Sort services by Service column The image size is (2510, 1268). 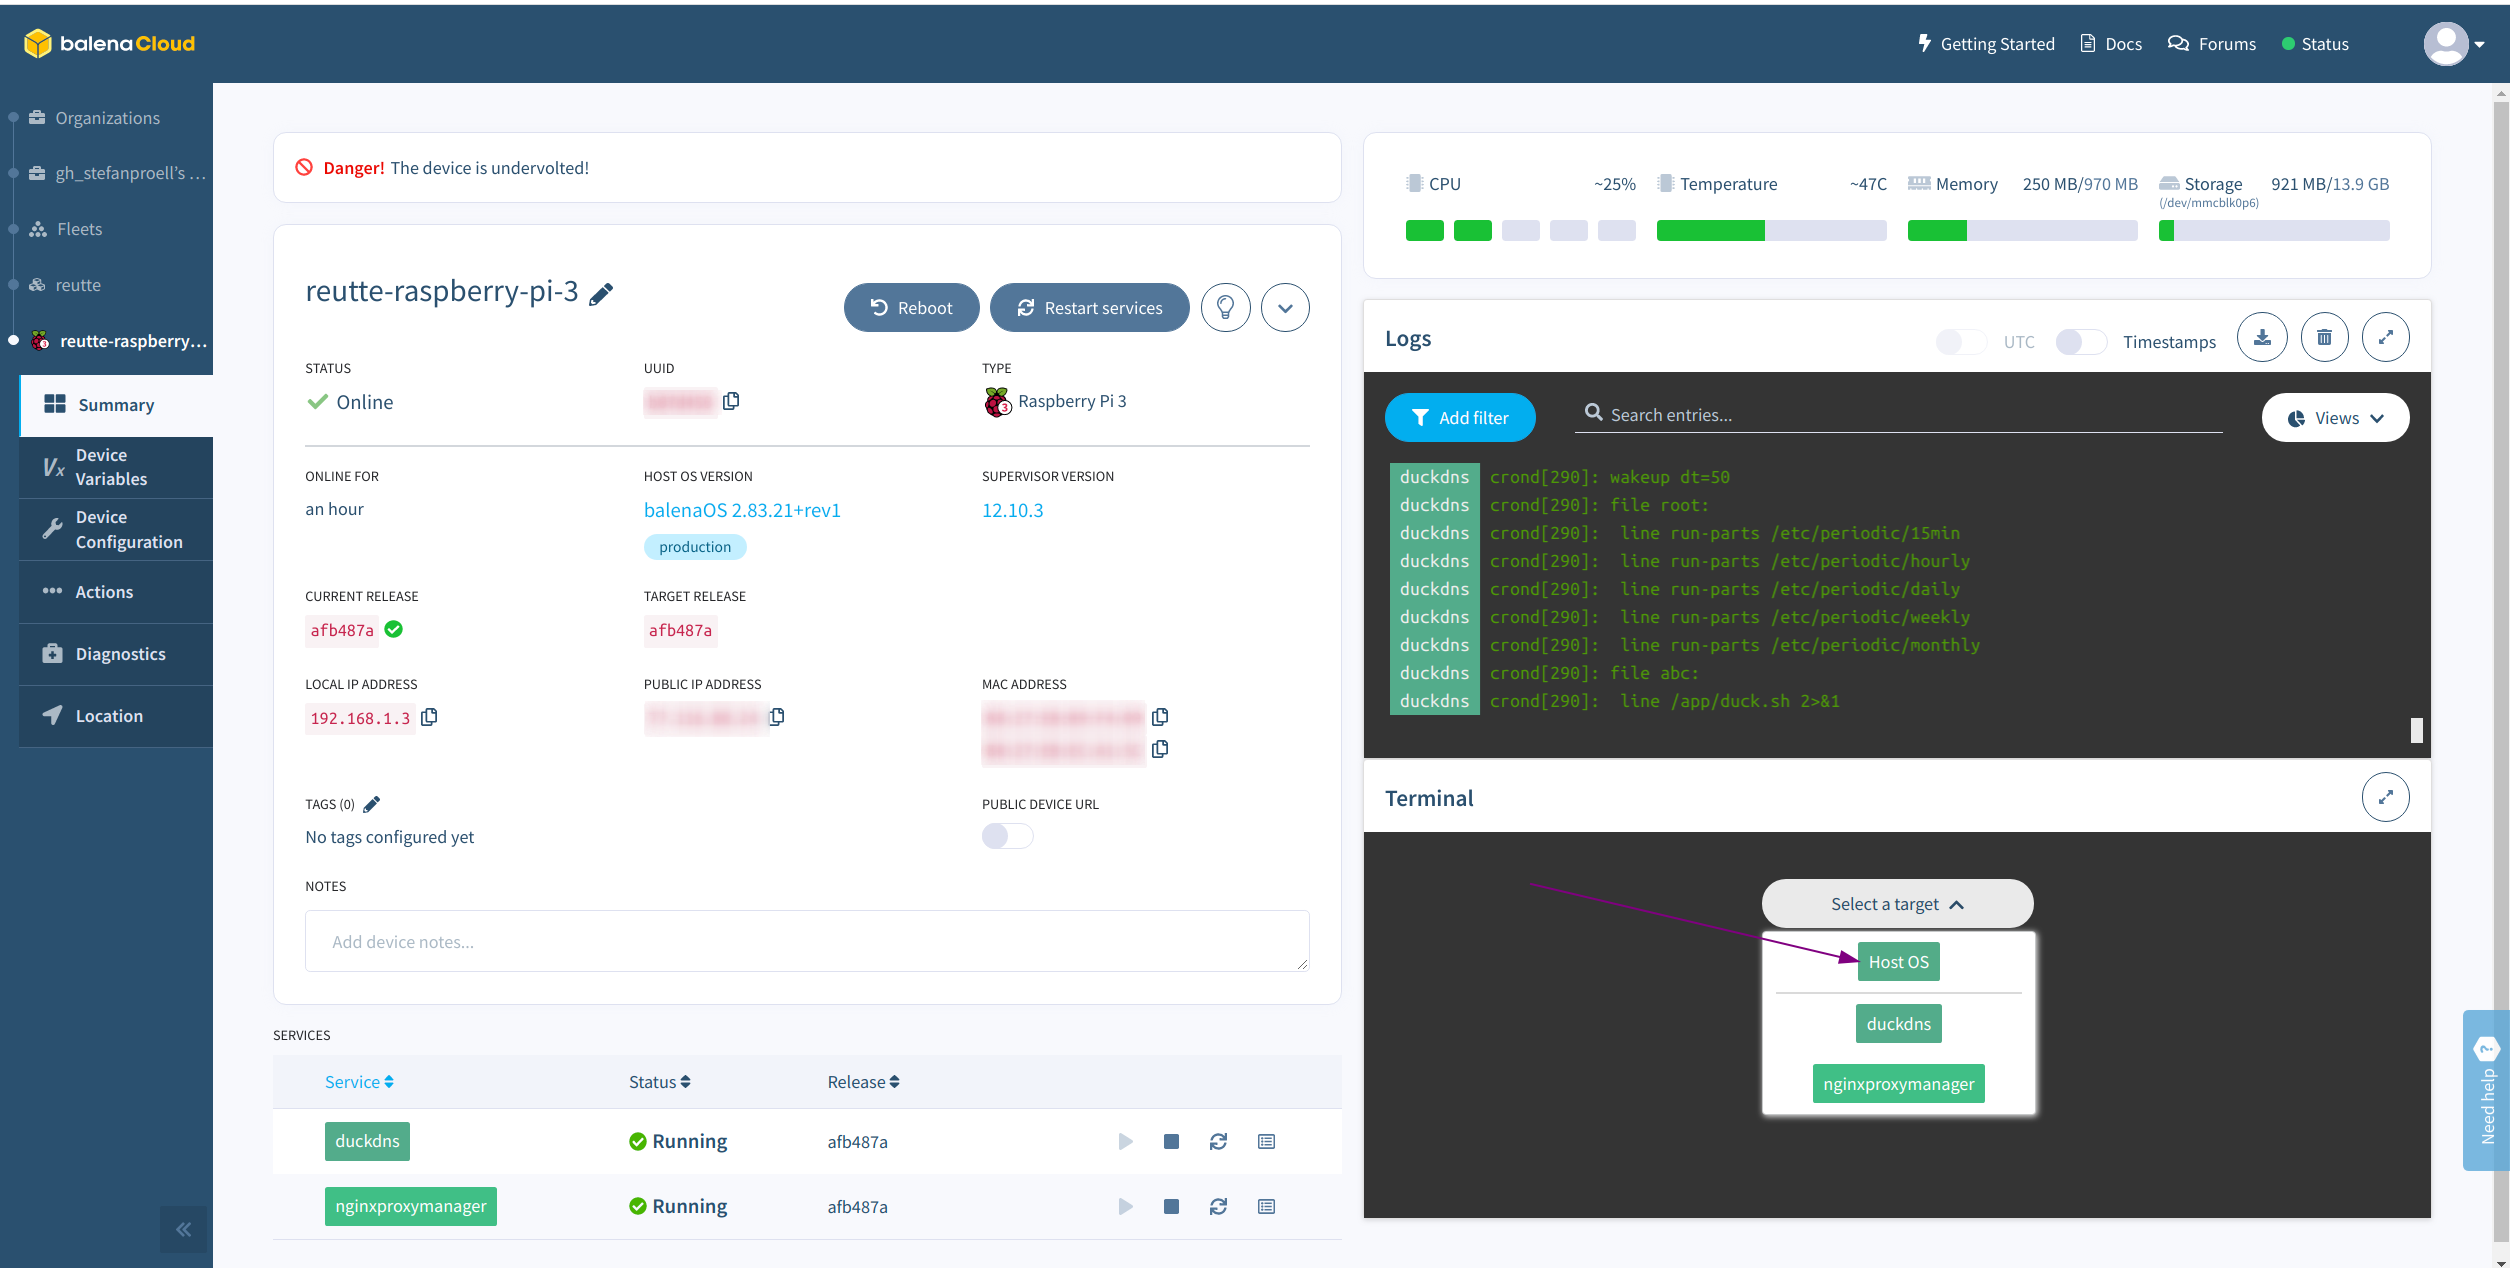click(x=359, y=1082)
